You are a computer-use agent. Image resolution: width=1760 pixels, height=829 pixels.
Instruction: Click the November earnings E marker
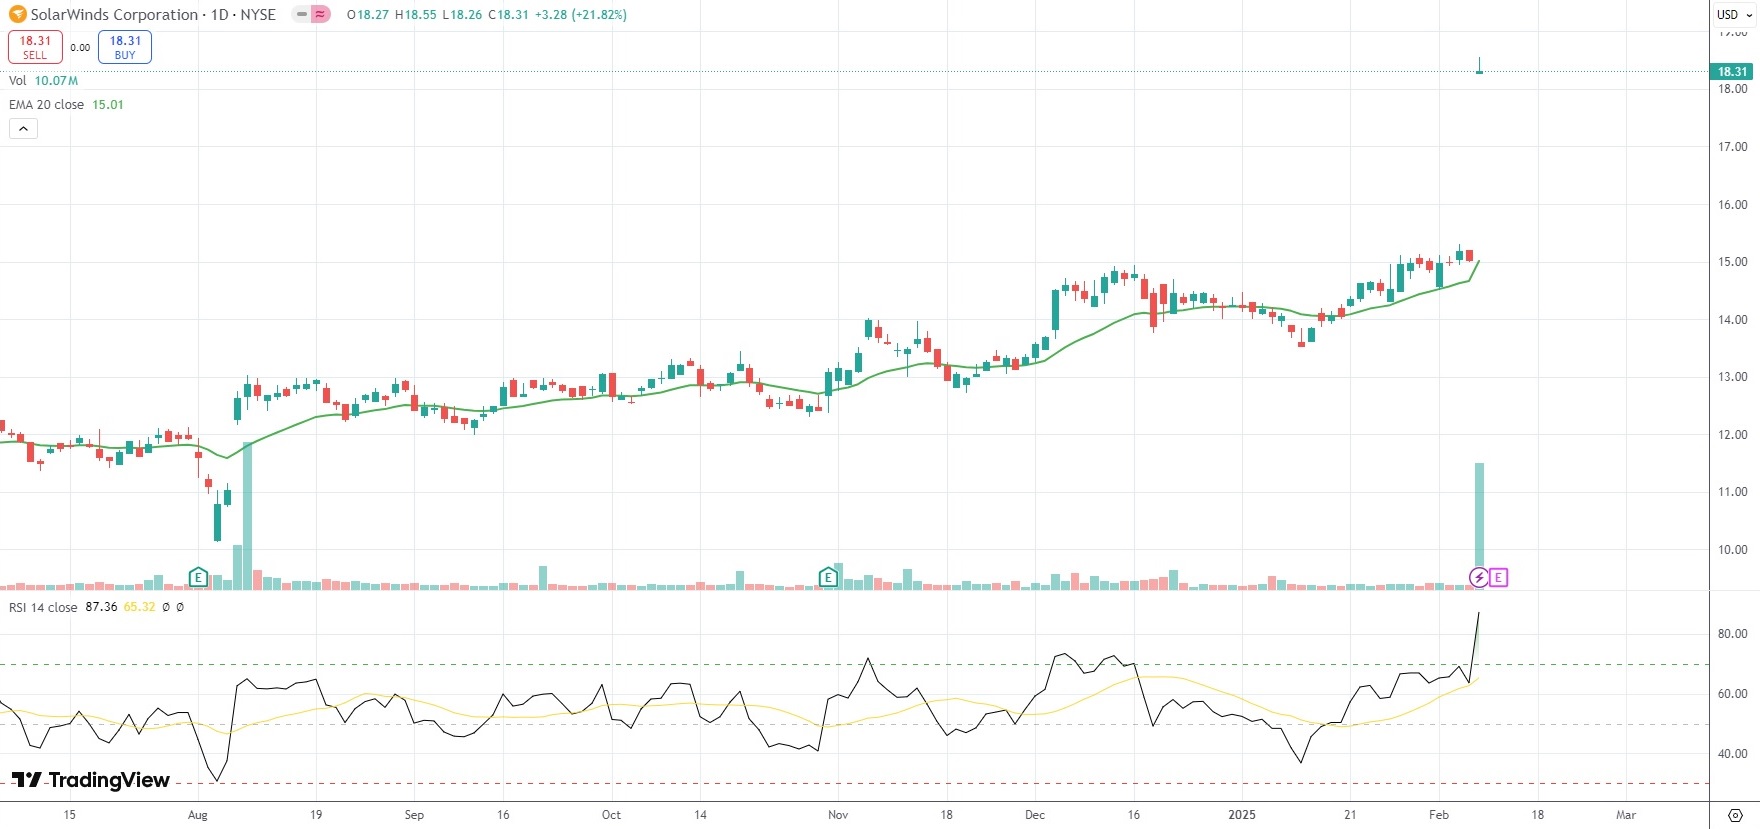[827, 577]
